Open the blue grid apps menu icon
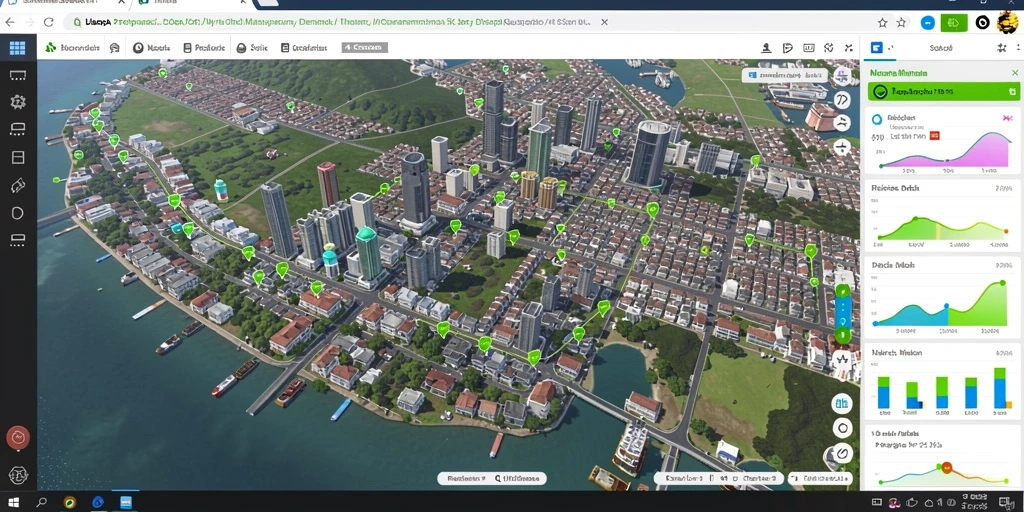This screenshot has height=512, width=1024. point(18,48)
